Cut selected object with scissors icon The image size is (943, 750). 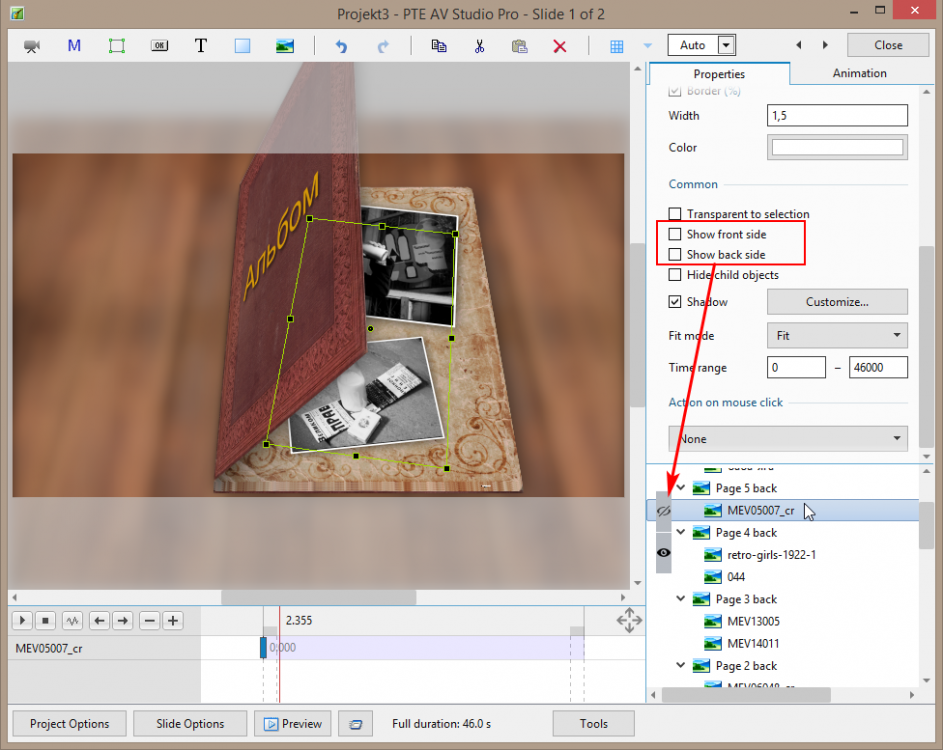(480, 46)
